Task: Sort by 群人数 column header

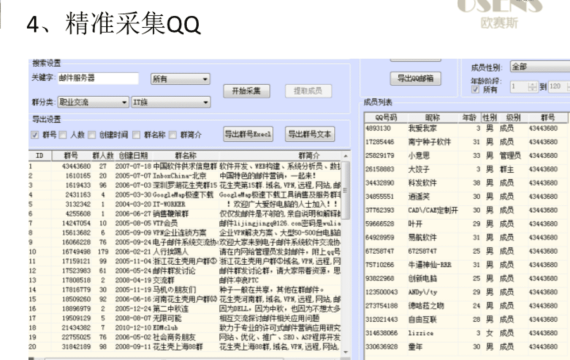Action: [x=103, y=156]
